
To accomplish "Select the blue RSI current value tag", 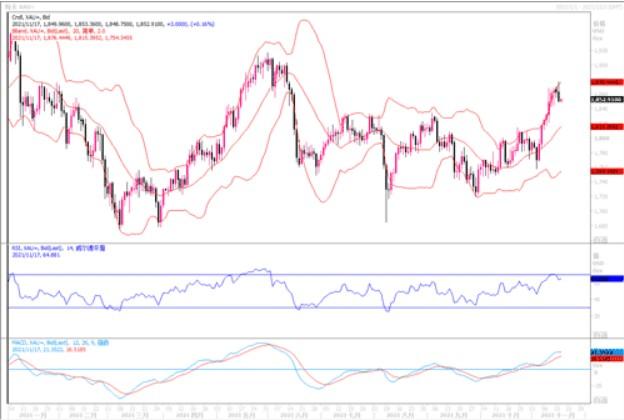I will point(603,278).
